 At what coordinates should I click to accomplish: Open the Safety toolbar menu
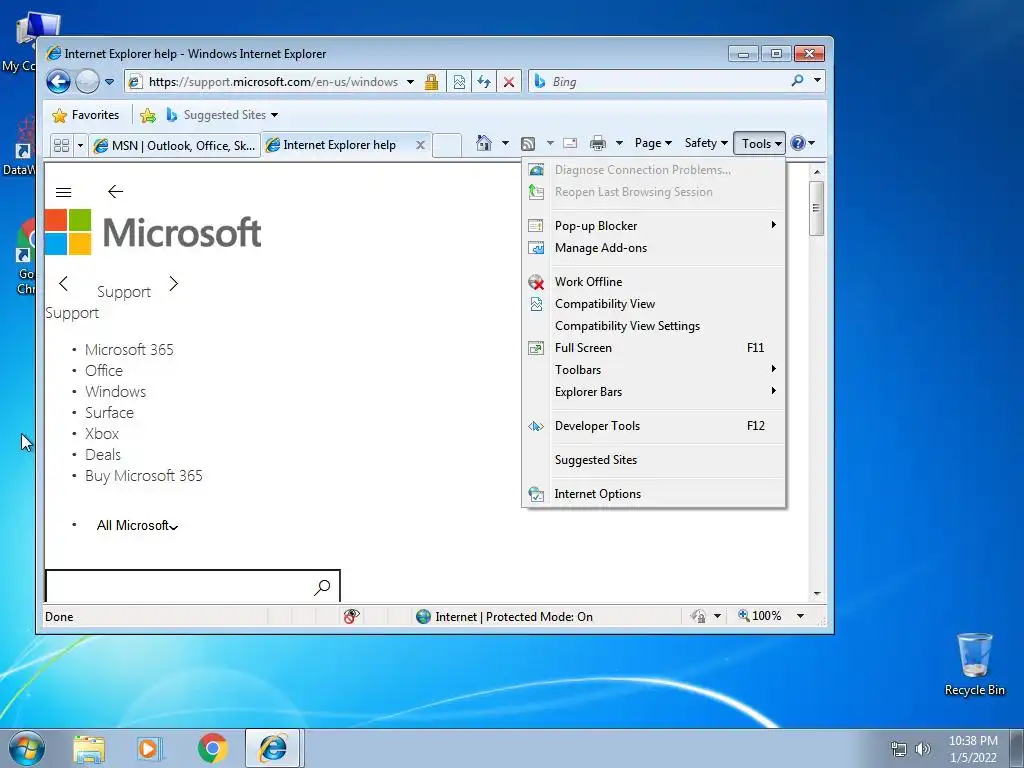coord(705,143)
